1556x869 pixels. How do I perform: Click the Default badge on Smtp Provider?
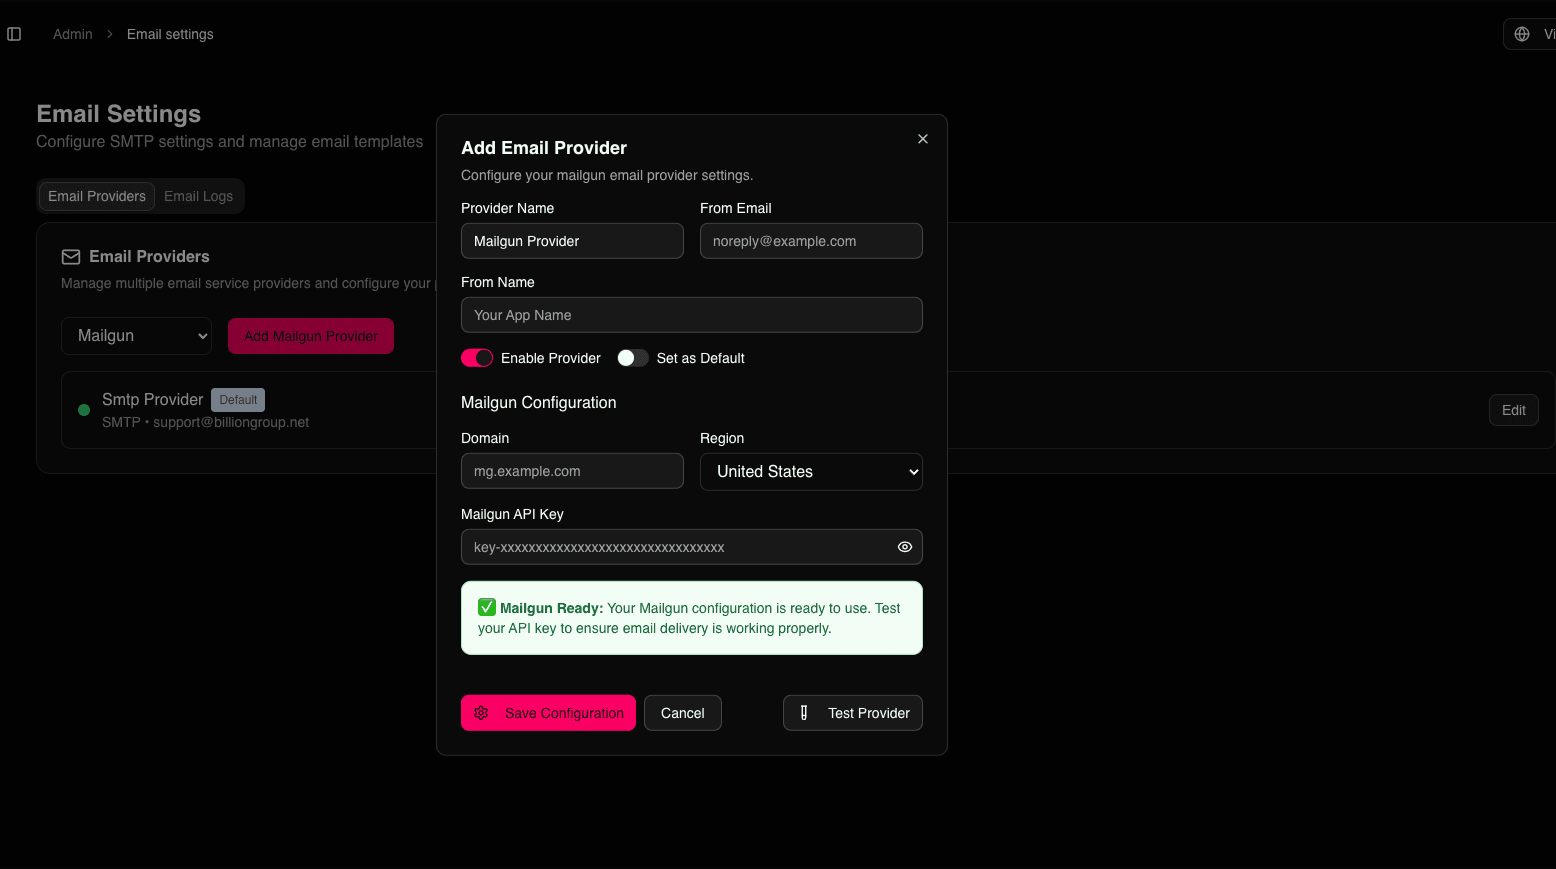point(238,400)
